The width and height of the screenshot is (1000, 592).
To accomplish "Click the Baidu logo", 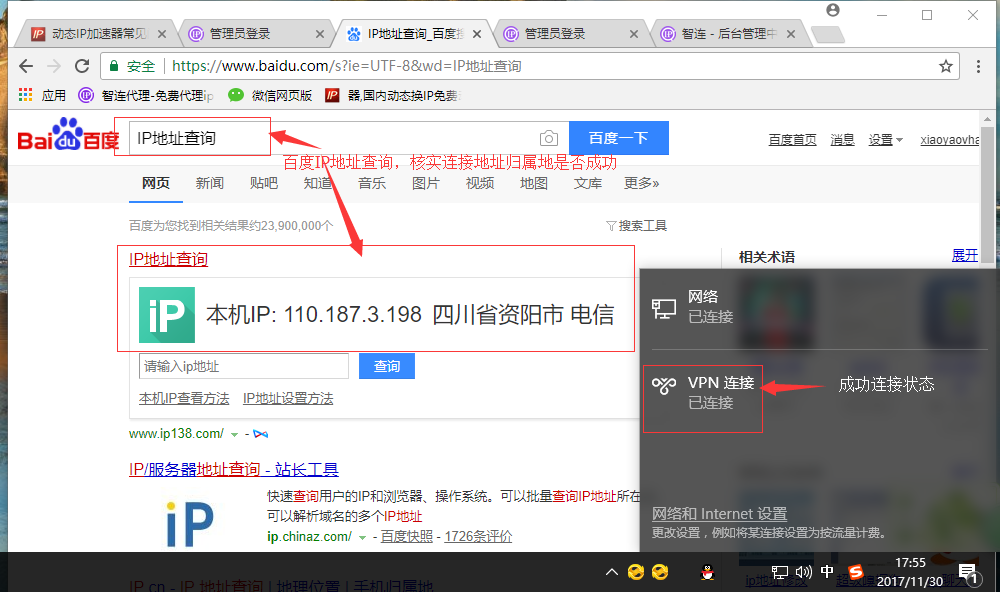I will click(x=66, y=136).
